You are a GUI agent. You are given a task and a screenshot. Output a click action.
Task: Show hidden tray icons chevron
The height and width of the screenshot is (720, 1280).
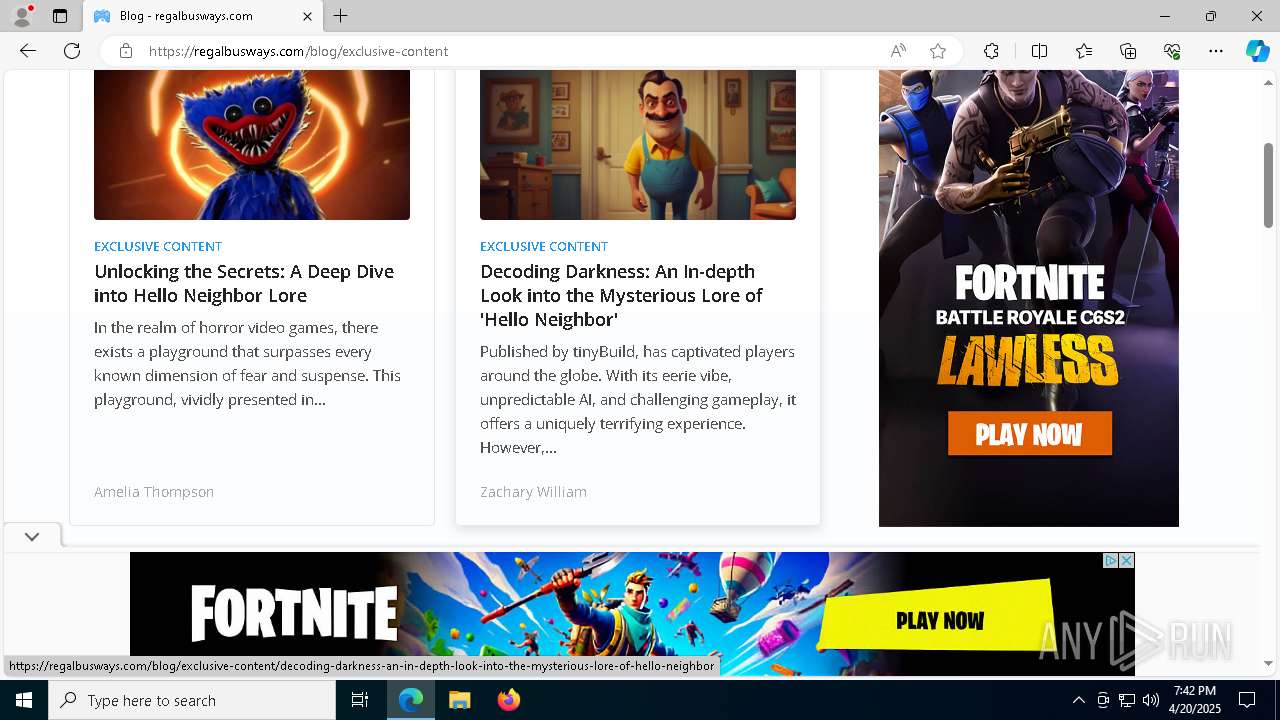[1078, 700]
